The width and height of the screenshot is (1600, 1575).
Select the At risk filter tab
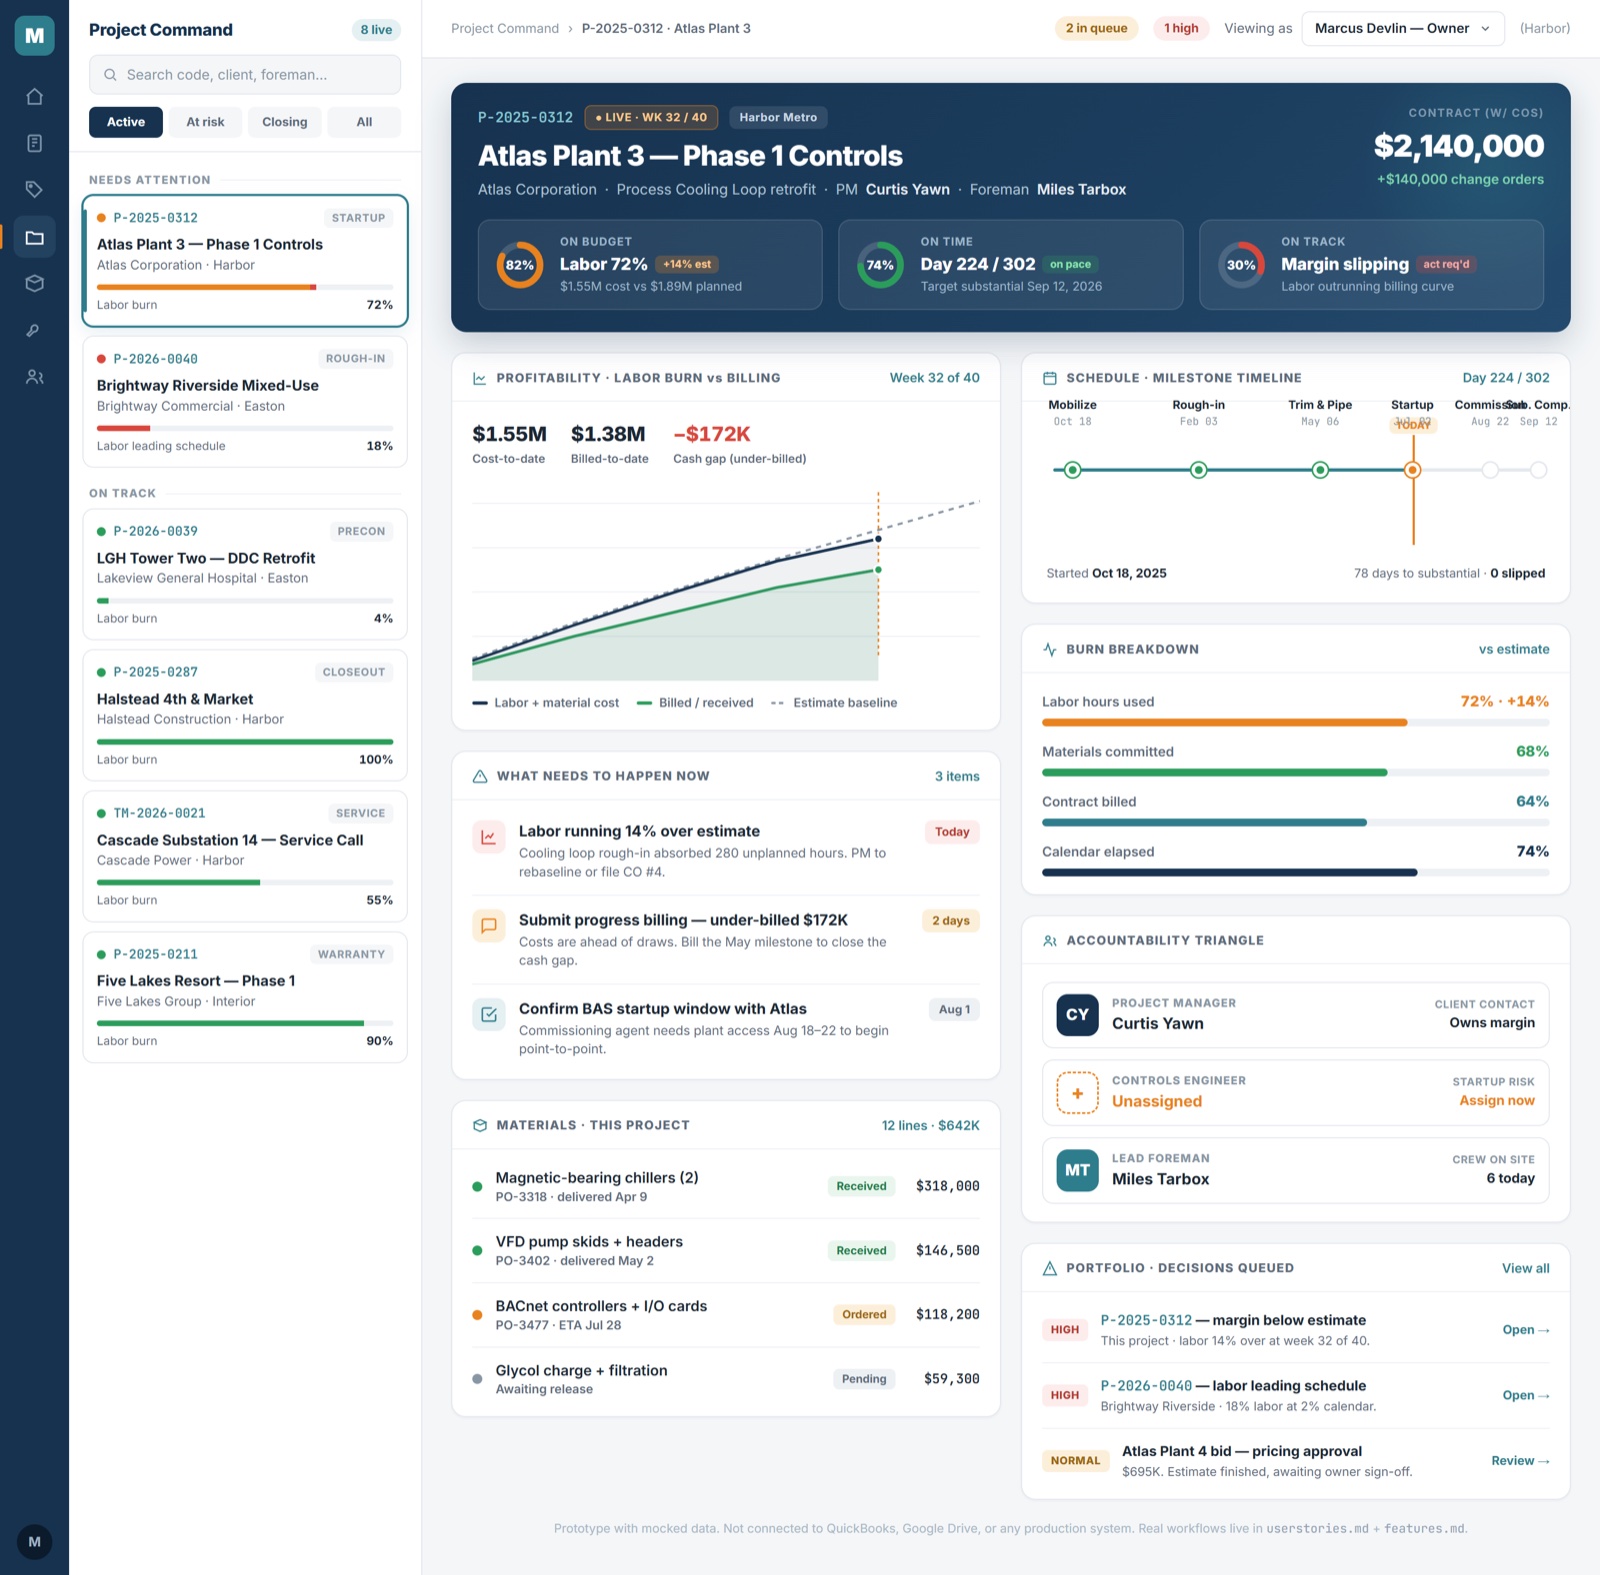(205, 122)
